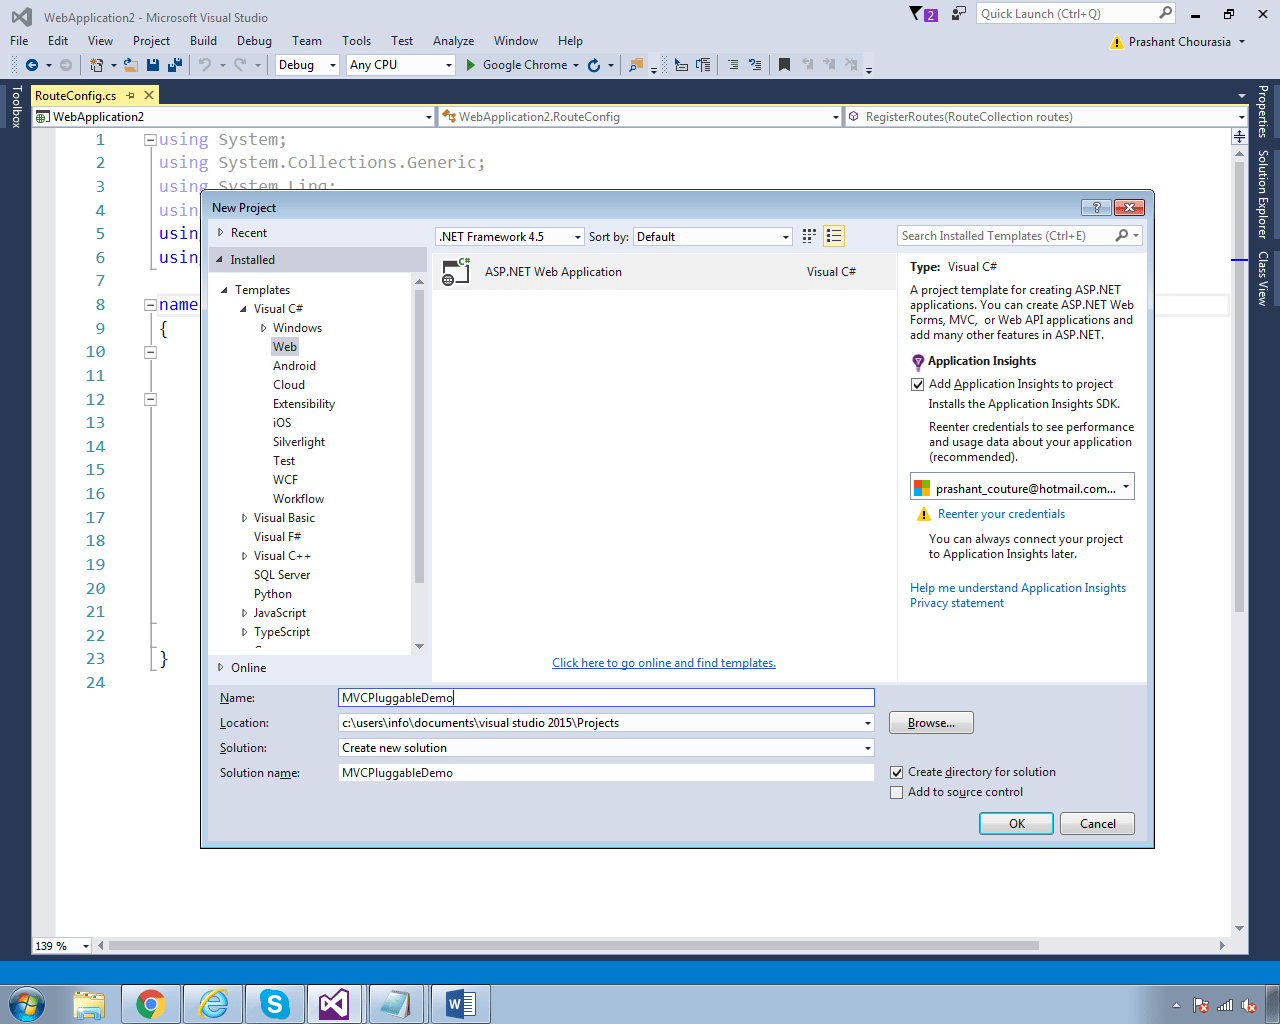The height and width of the screenshot is (1024, 1280).
Task: Click the find templates online link
Action: tap(664, 663)
